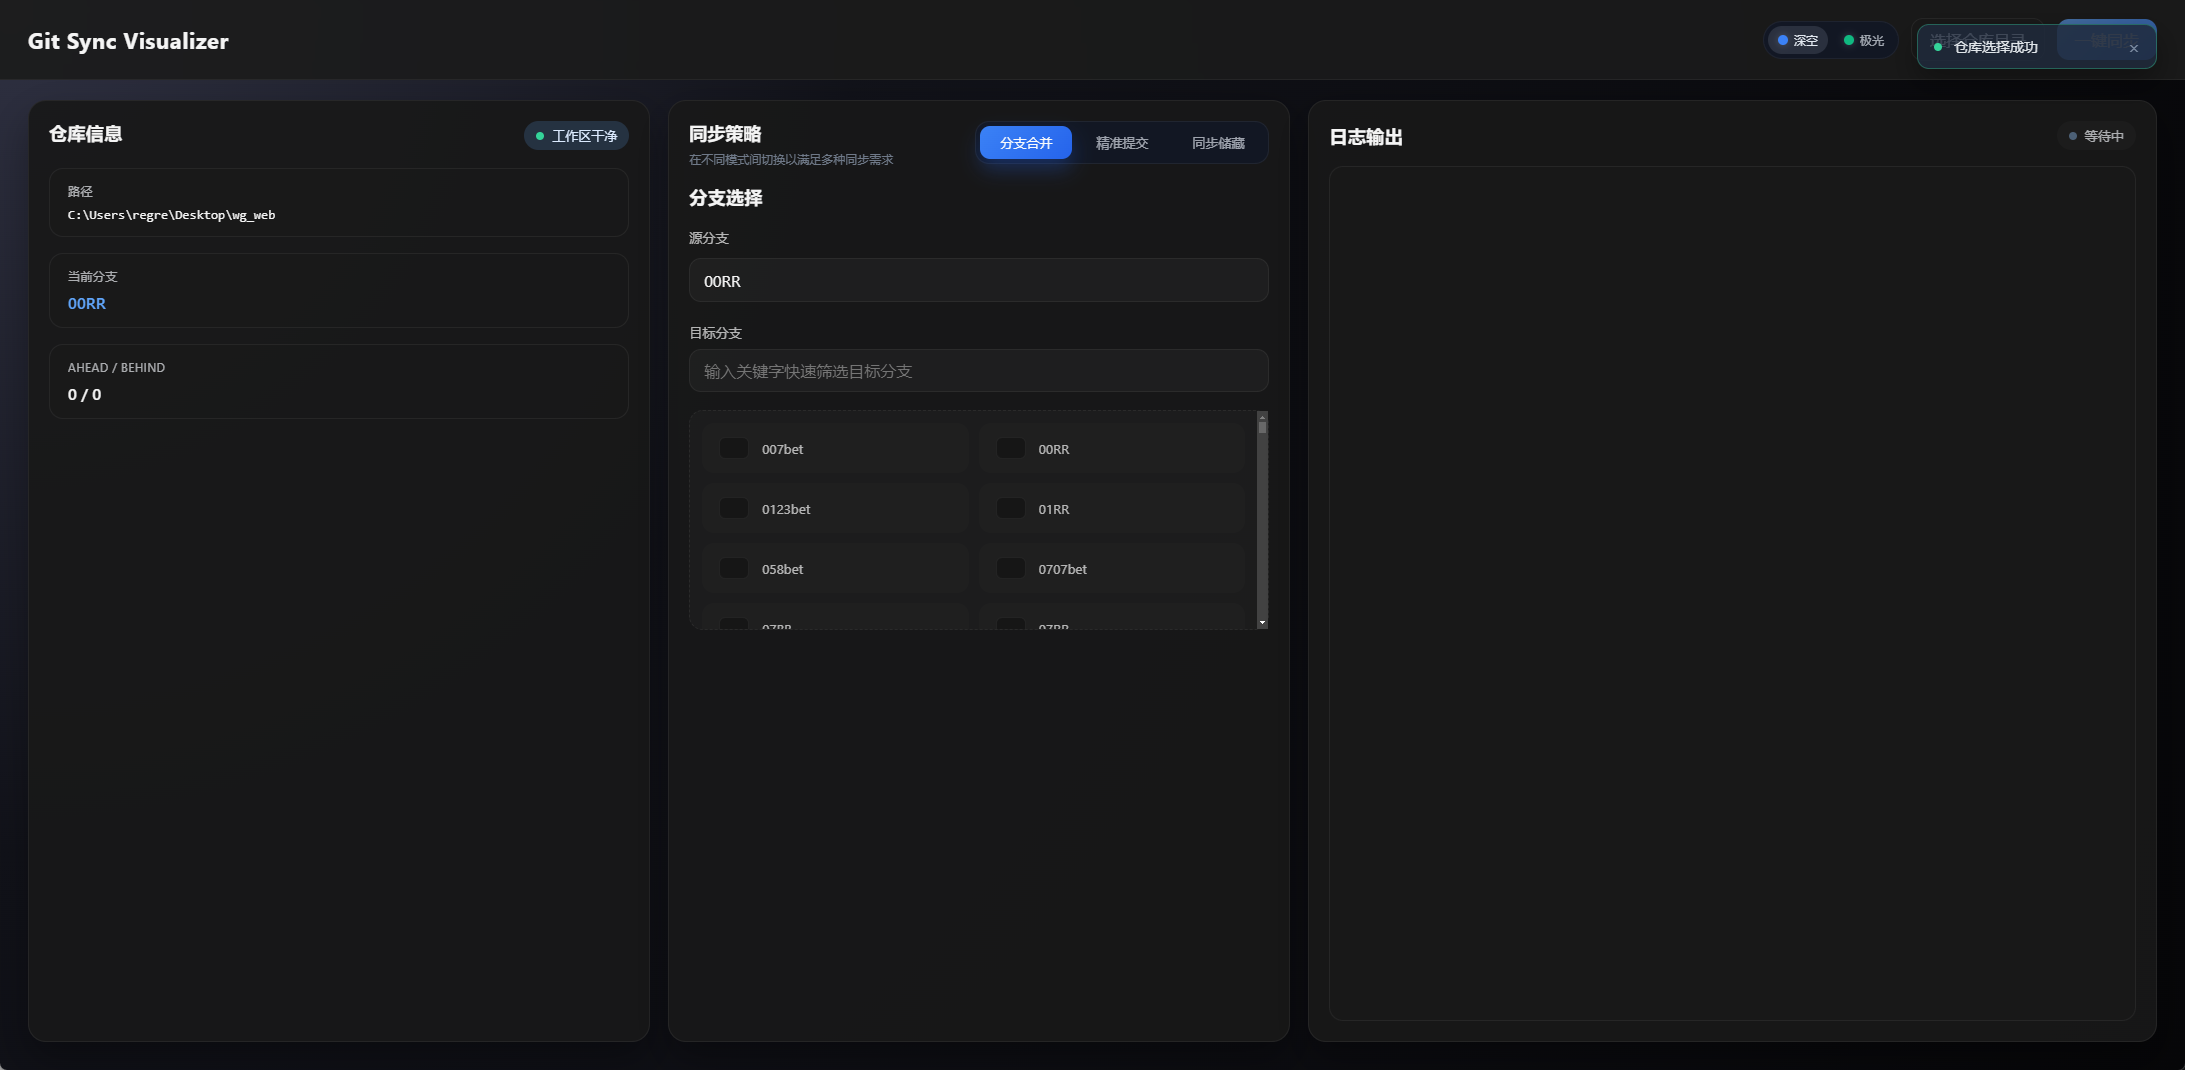
Task: Focus the 目标分支 filter input field
Action: [978, 371]
